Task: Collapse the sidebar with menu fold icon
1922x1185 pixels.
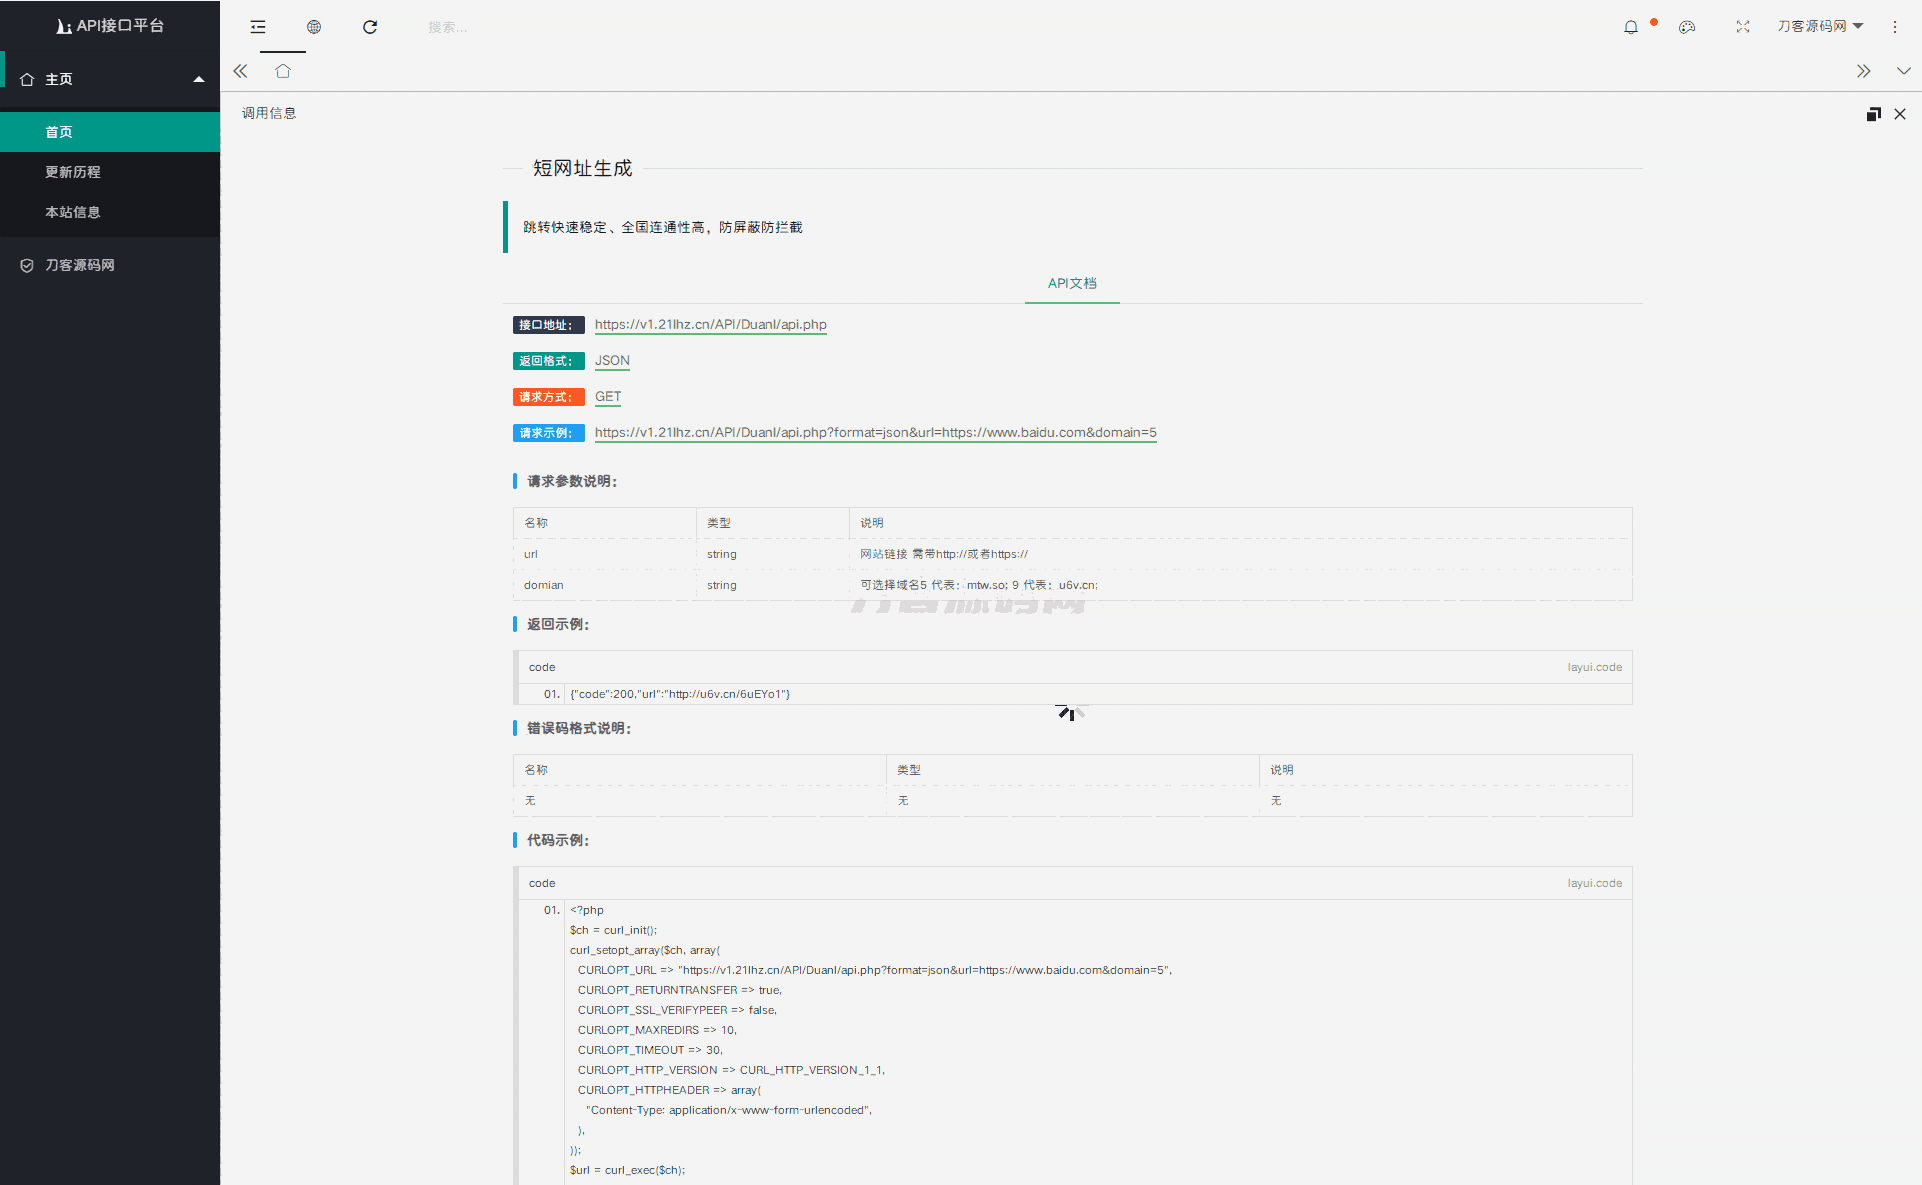Action: [x=258, y=27]
